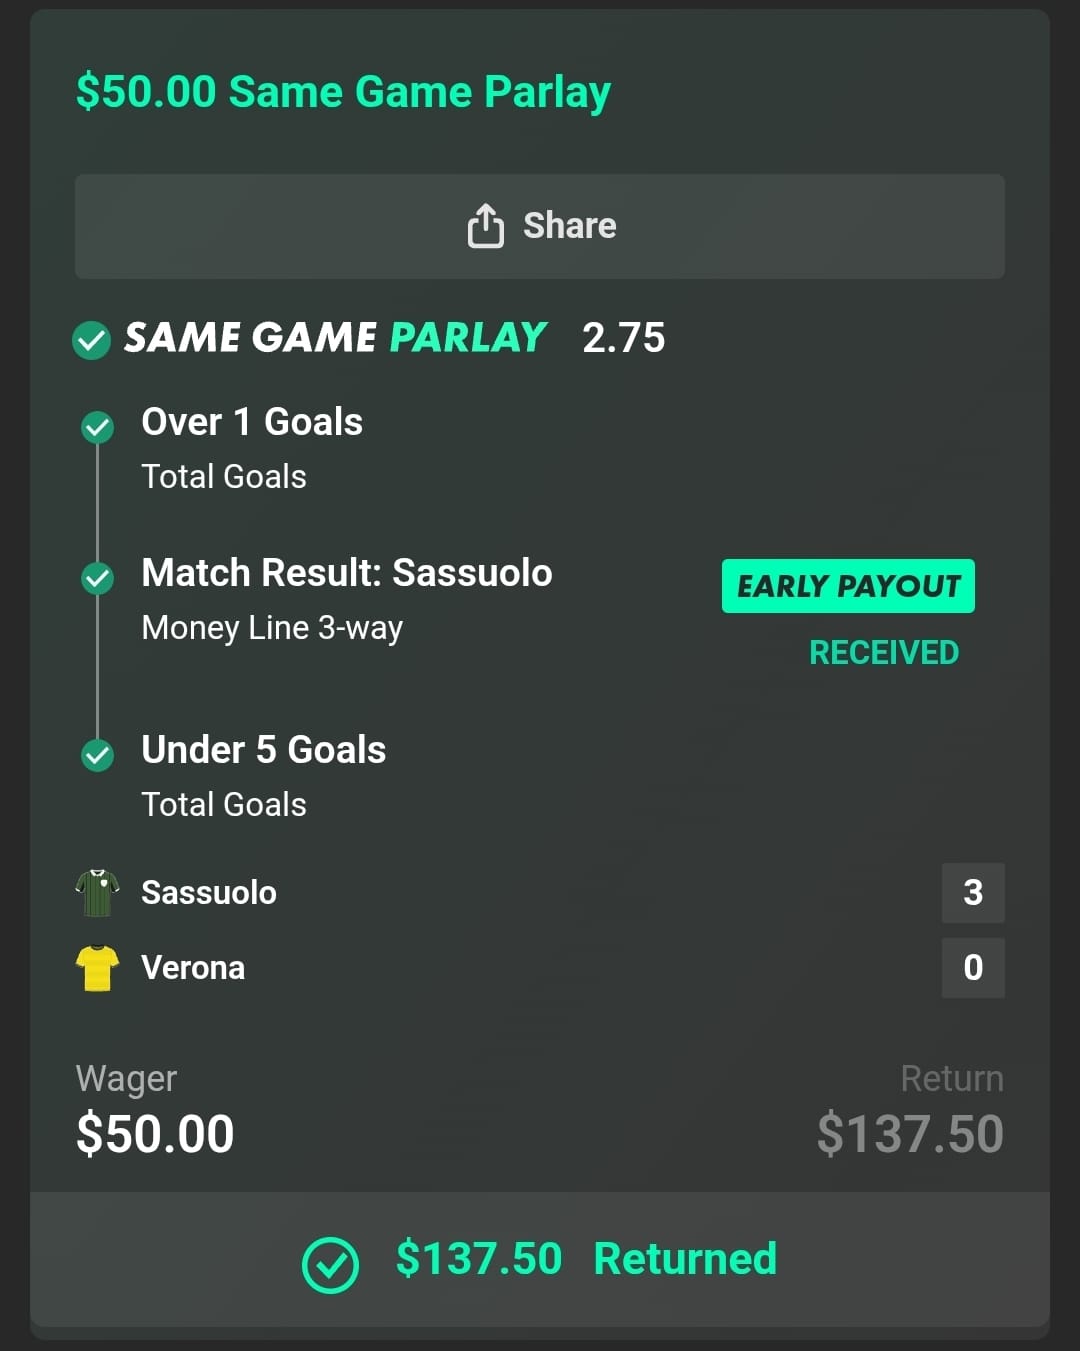Click the Verona yellow jersey icon
Viewport: 1080px width, 1351px height.
[97, 968]
